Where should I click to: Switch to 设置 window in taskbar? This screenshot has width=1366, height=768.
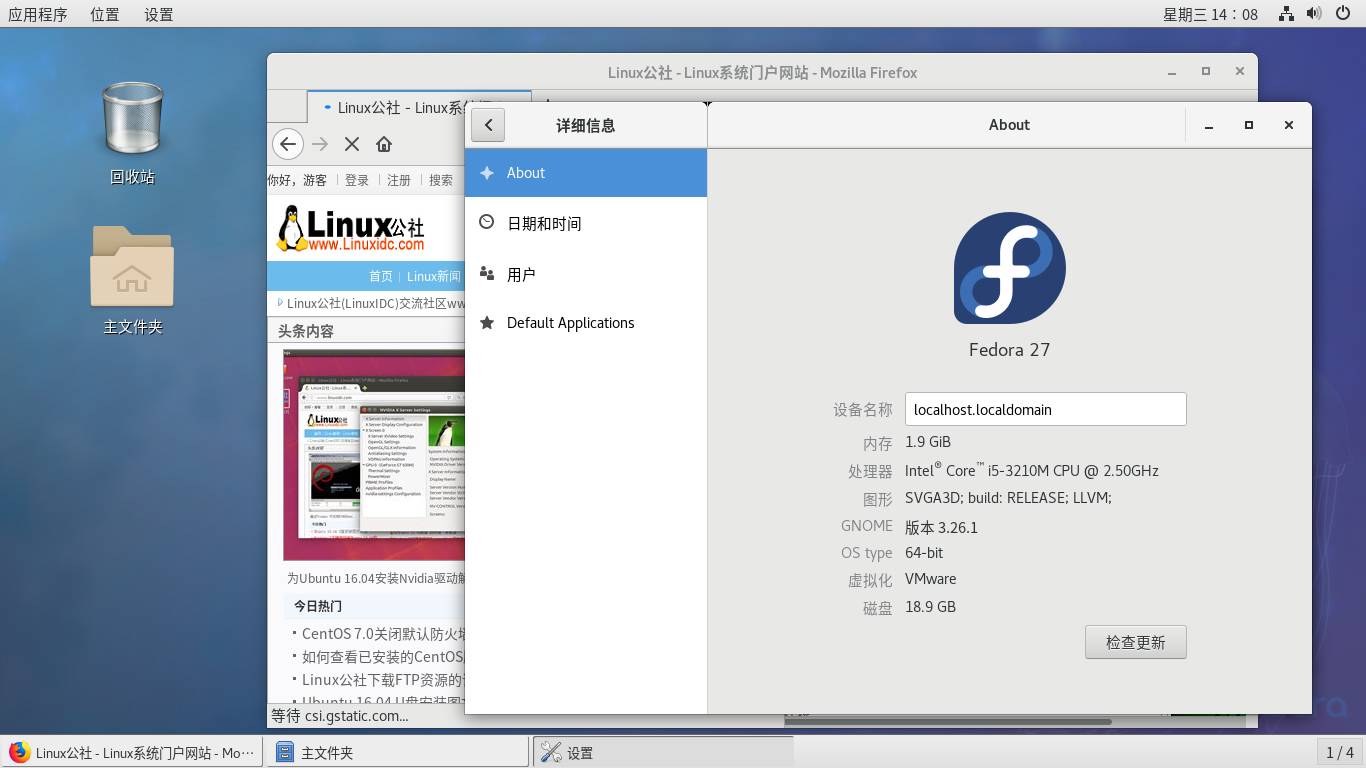(664, 753)
